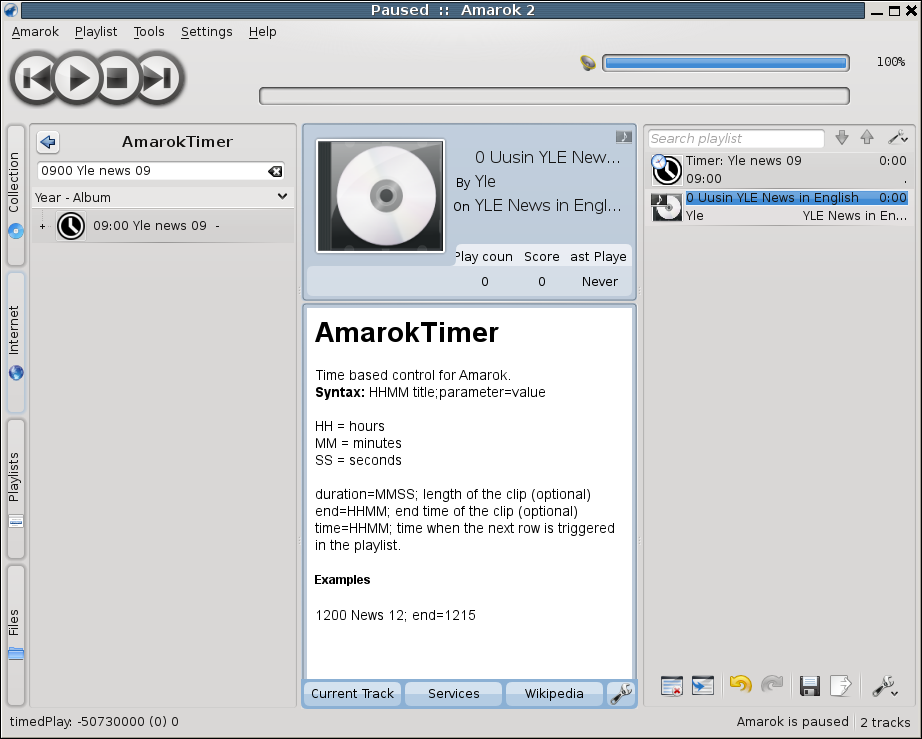The width and height of the screenshot is (922, 739).
Task: Skip to the previous track button
Action: [35, 78]
